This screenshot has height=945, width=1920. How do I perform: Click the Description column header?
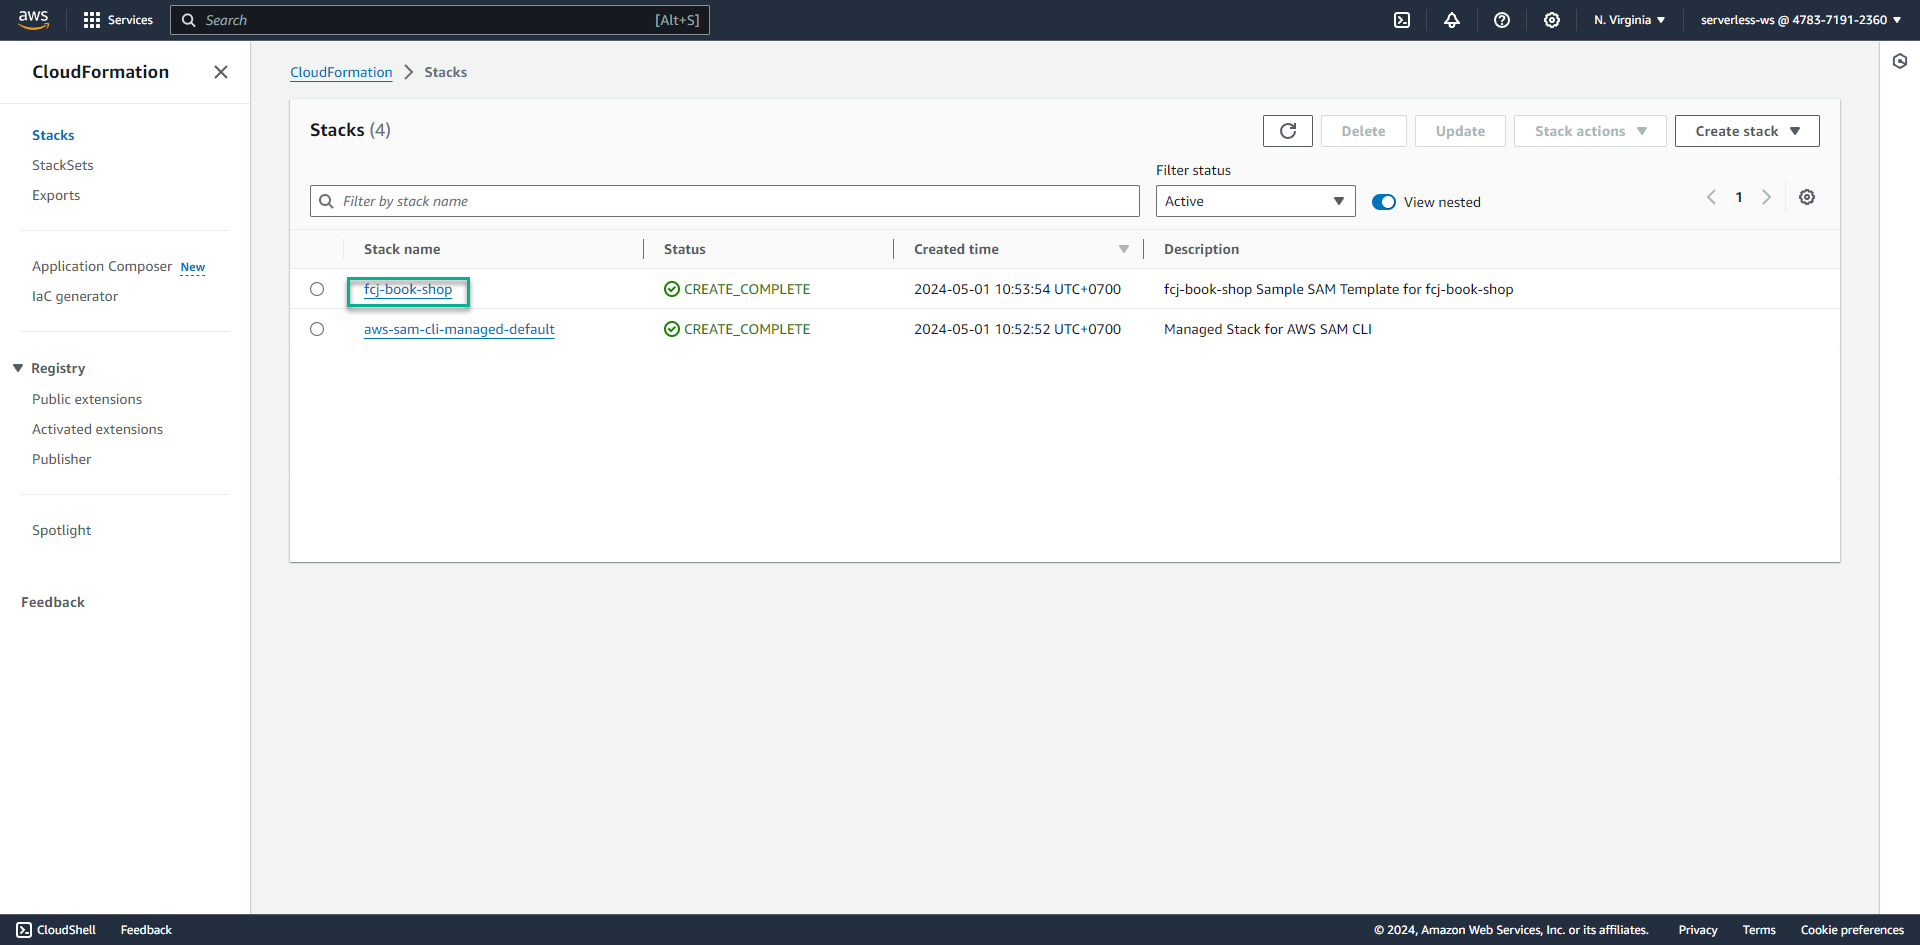[1201, 249]
